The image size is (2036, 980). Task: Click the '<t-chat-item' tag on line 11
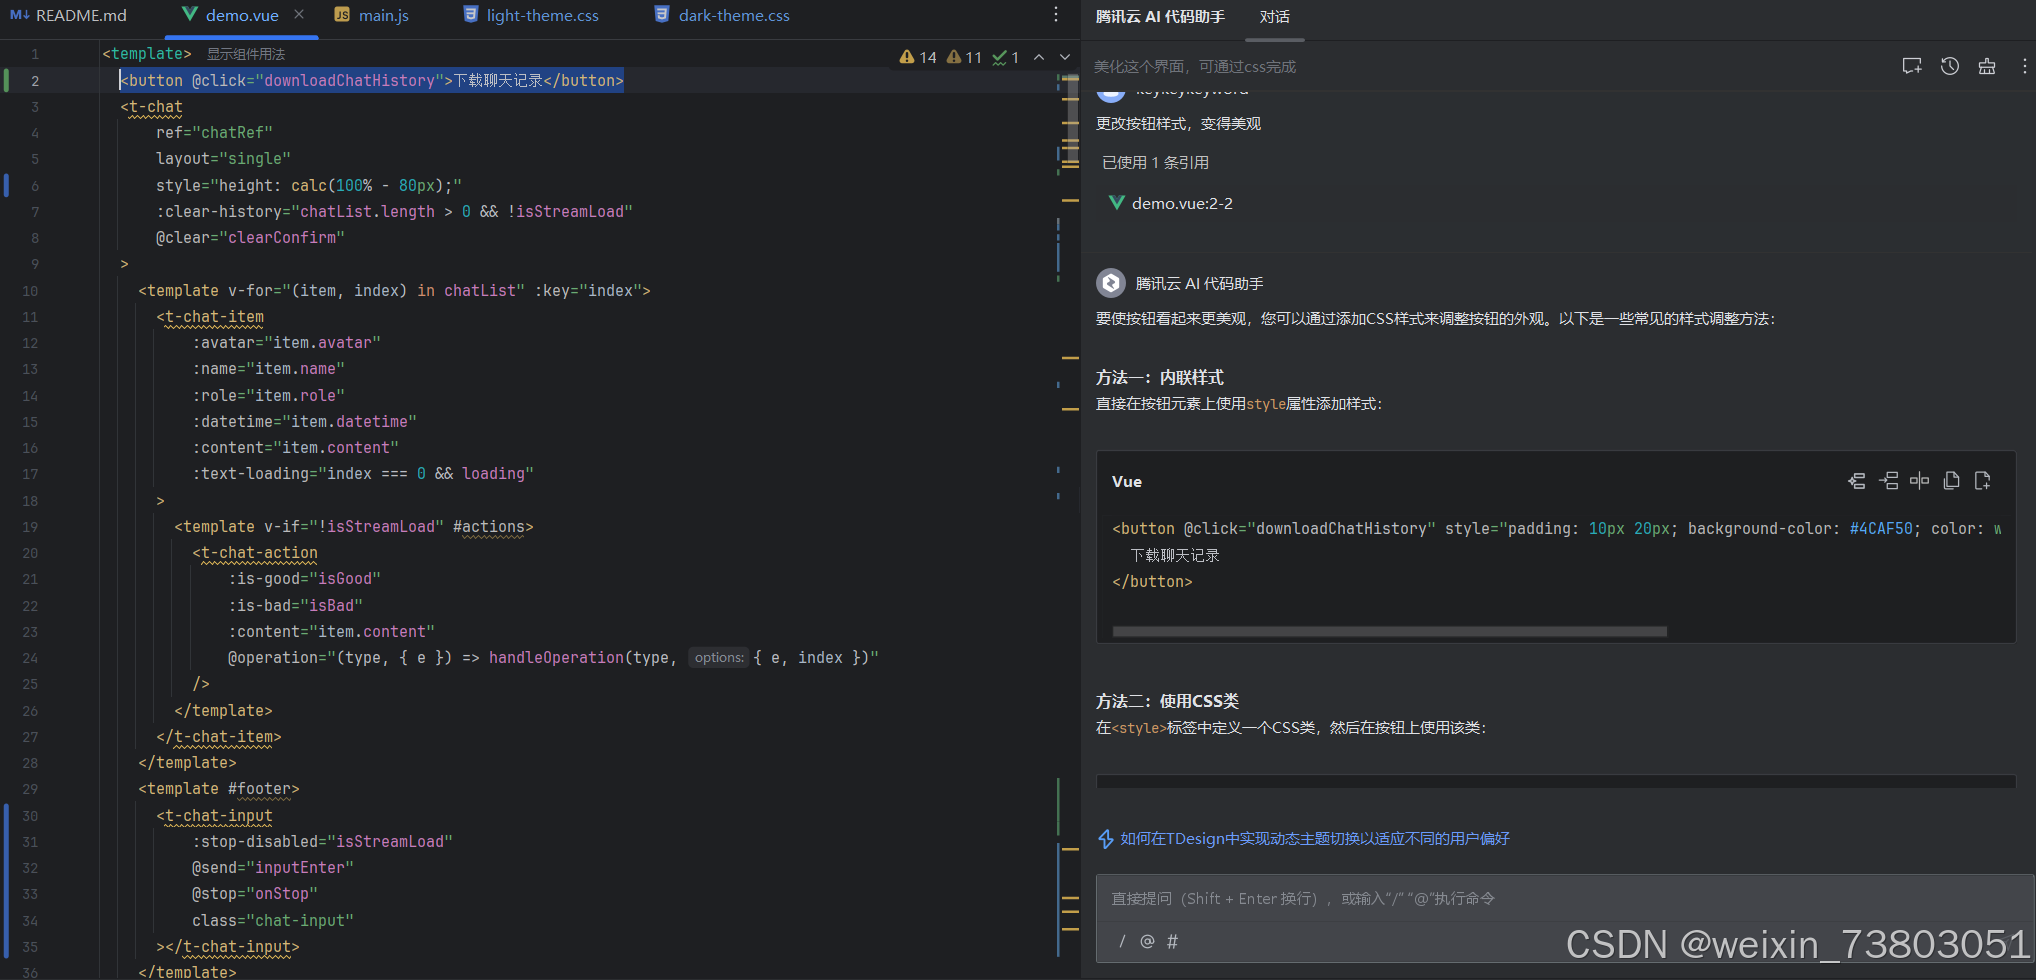(210, 316)
